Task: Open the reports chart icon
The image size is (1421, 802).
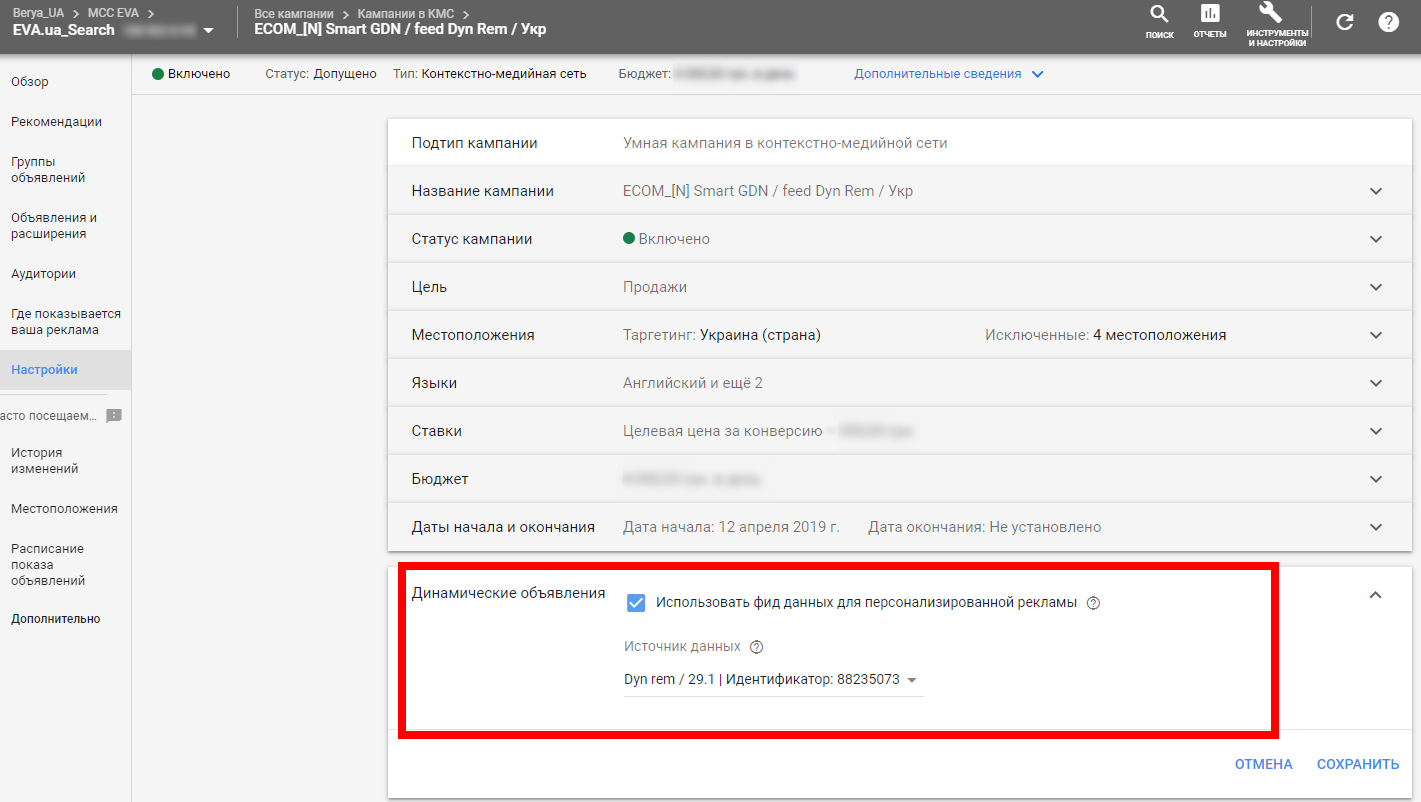Action: point(1210,15)
